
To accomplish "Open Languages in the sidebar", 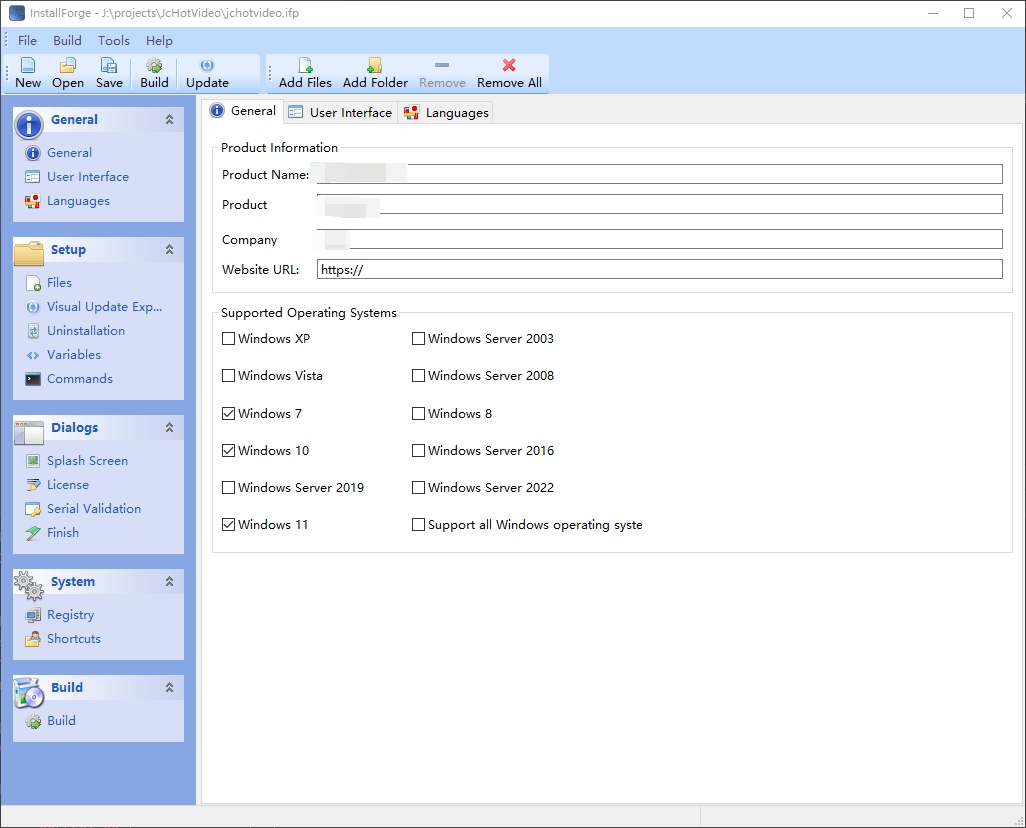I will pyautogui.click(x=68, y=201).
